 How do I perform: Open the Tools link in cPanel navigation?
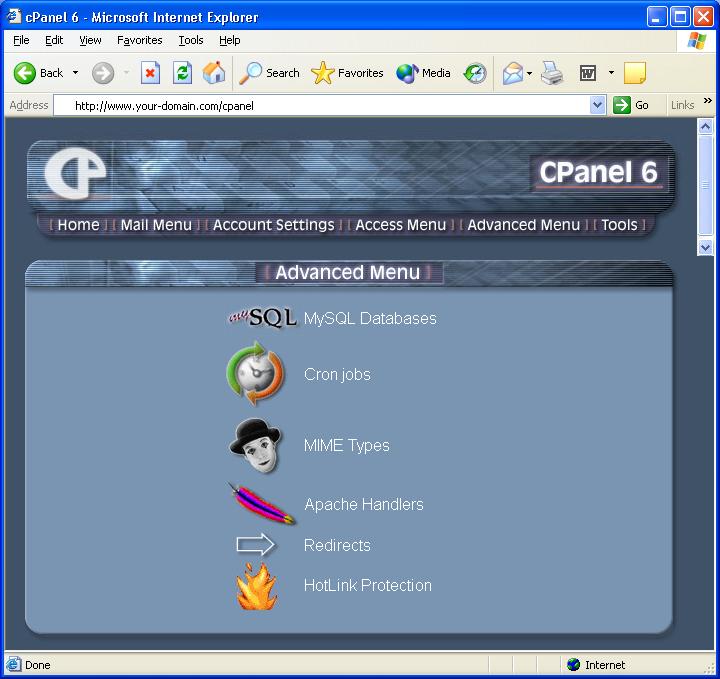click(619, 225)
